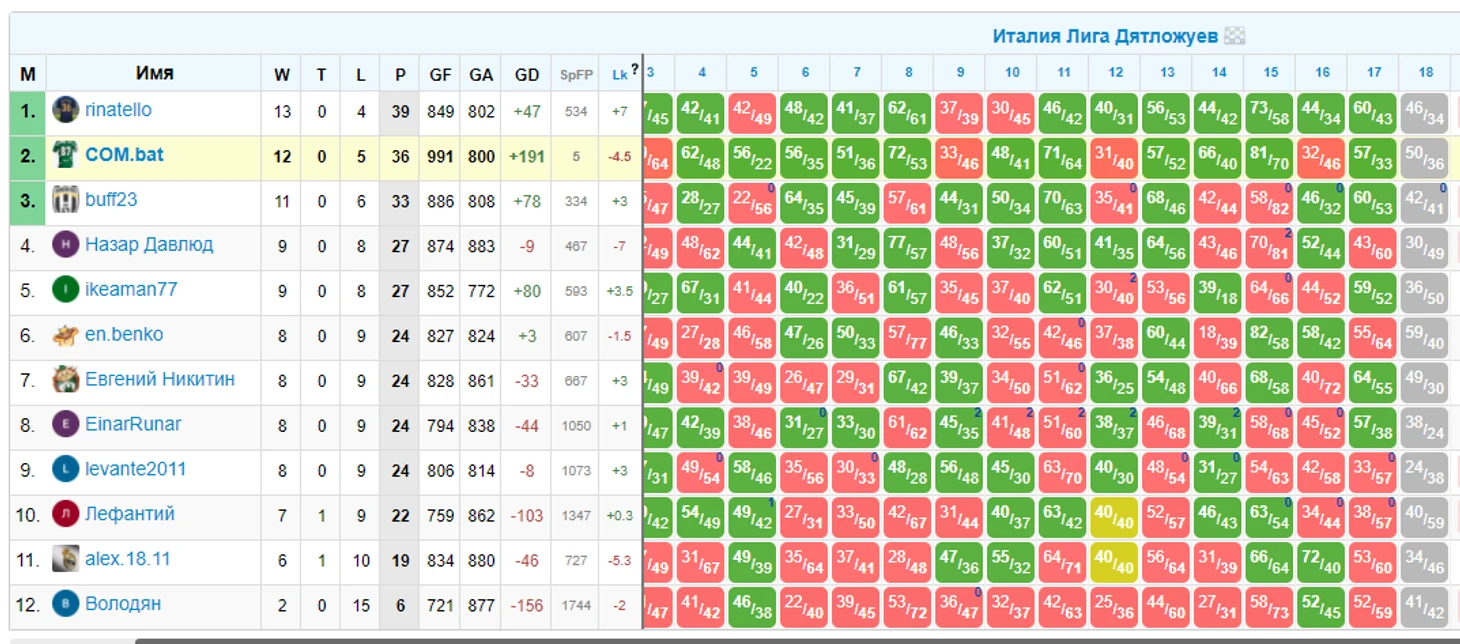
Task: Click alex.18.11's avatar image
Action: click(65, 559)
